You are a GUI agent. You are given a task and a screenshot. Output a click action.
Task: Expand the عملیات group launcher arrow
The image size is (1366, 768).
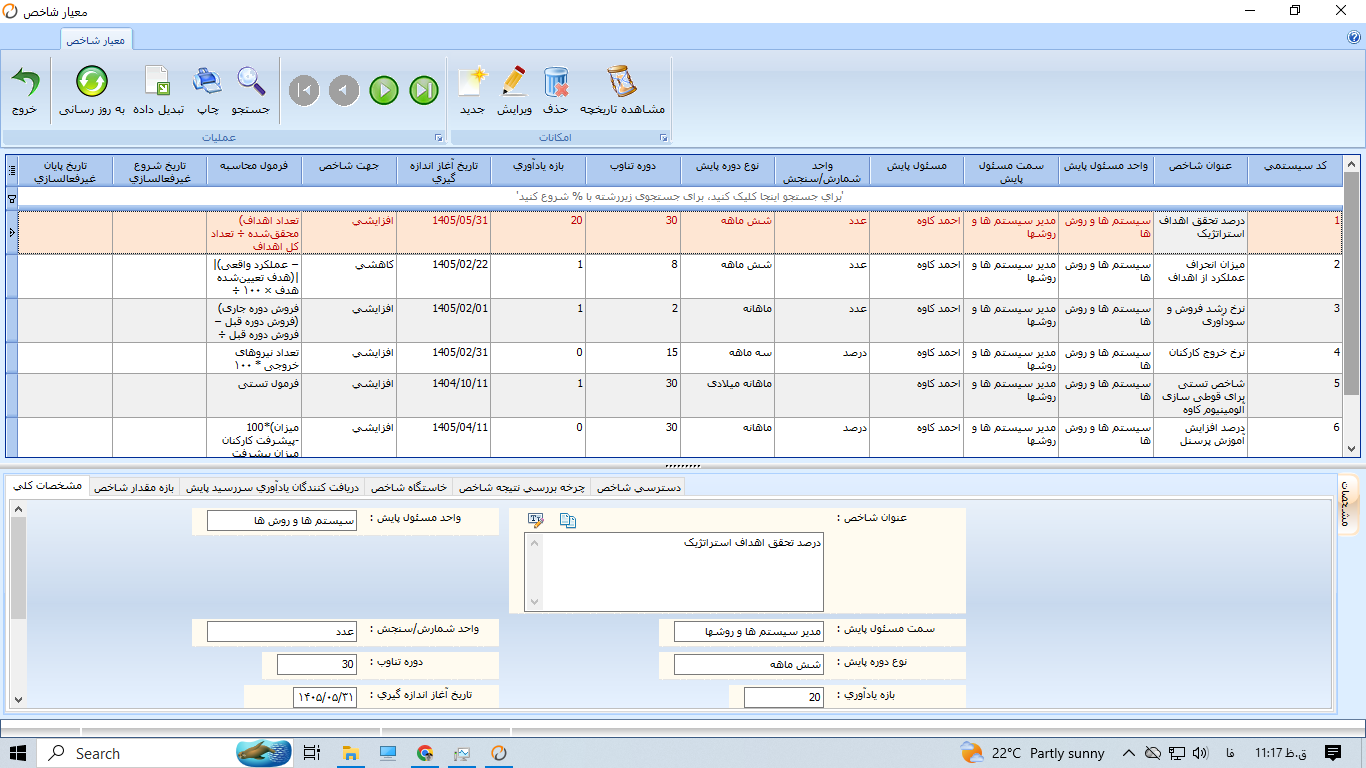[x=438, y=137]
